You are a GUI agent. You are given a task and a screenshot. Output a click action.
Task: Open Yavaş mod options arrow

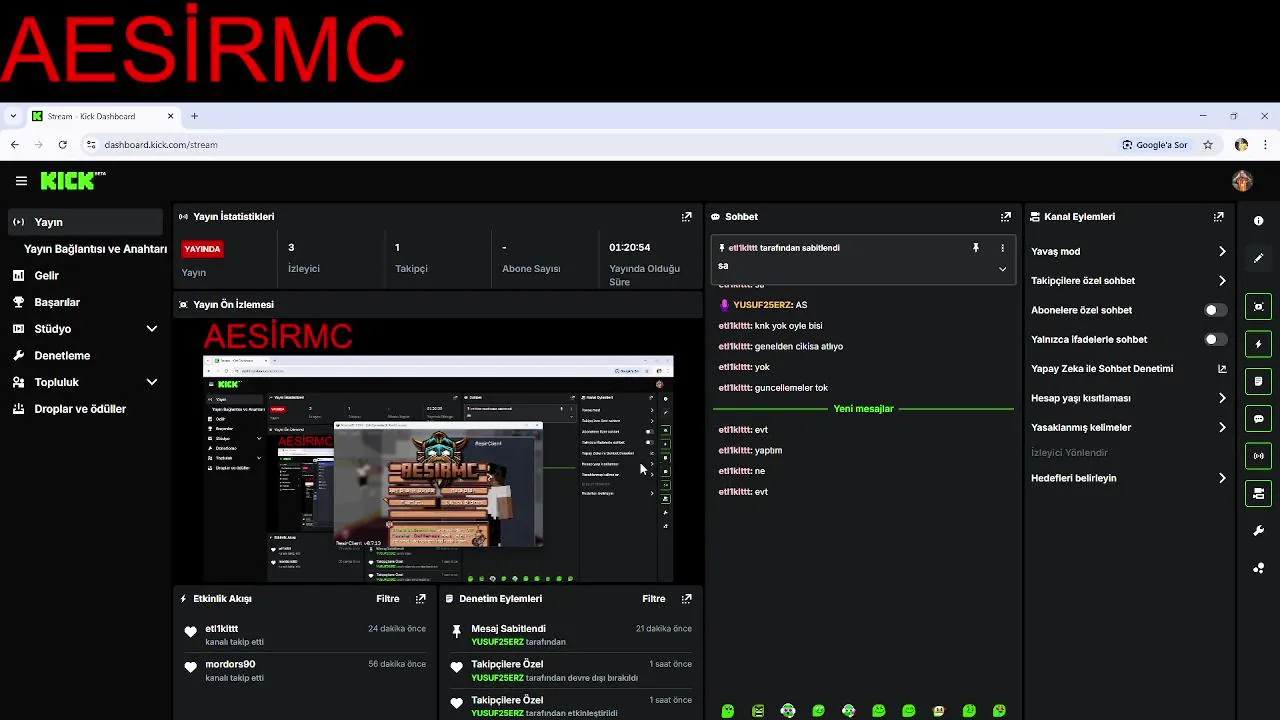(x=1222, y=252)
